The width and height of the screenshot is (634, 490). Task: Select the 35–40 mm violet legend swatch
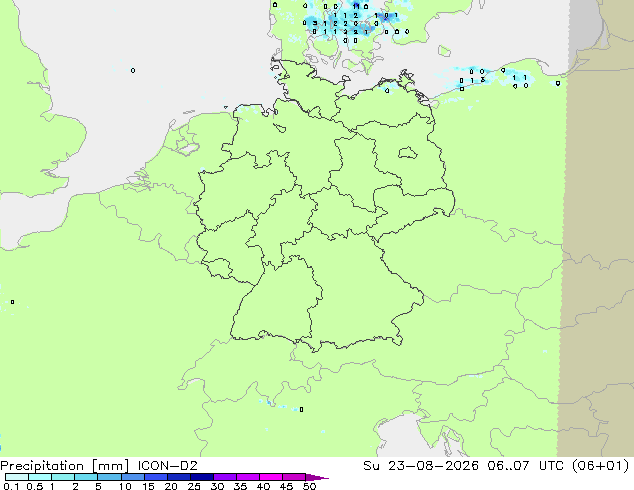click(248, 477)
